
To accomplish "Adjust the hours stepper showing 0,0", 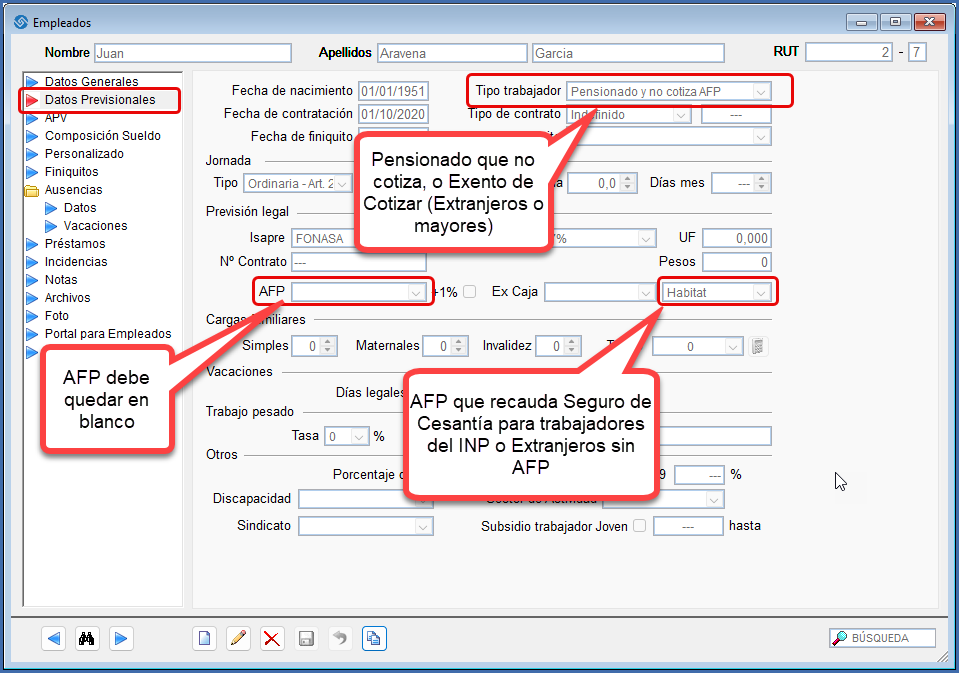I will [628, 183].
